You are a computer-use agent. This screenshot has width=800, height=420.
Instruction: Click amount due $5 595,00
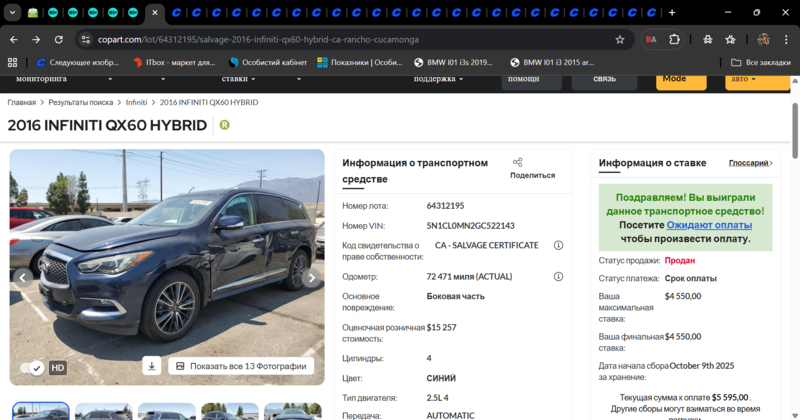click(x=730, y=397)
